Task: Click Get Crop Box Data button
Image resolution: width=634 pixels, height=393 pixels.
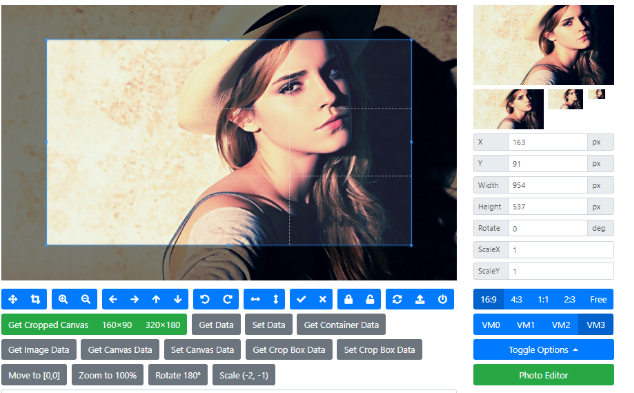Action: click(x=289, y=350)
